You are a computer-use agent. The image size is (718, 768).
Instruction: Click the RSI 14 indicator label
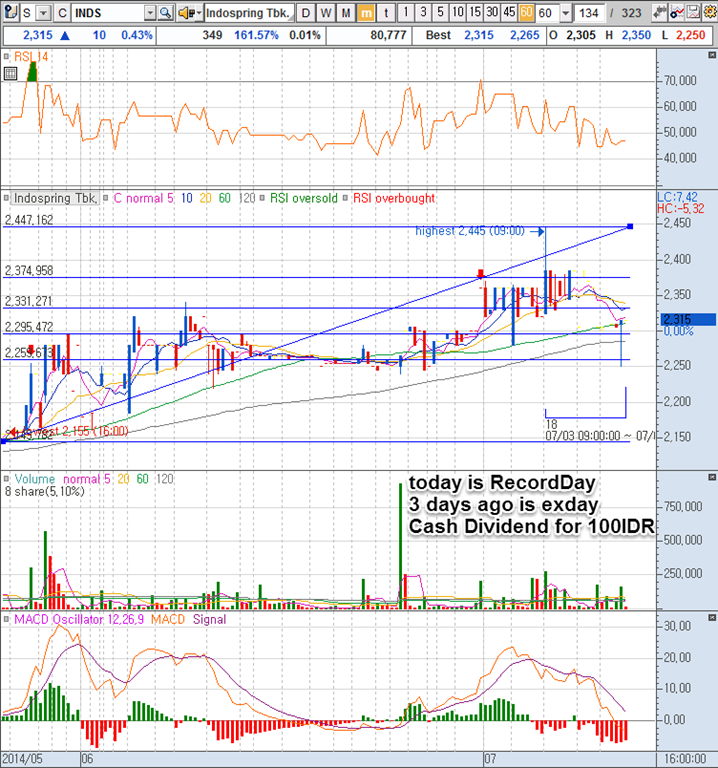(31, 57)
